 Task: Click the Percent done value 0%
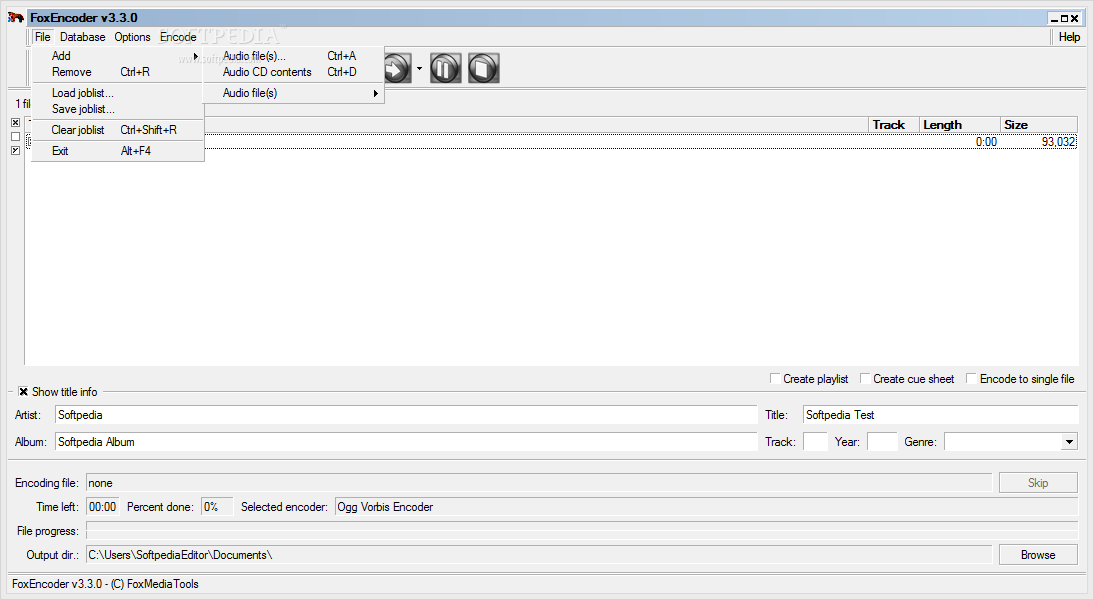pos(216,507)
